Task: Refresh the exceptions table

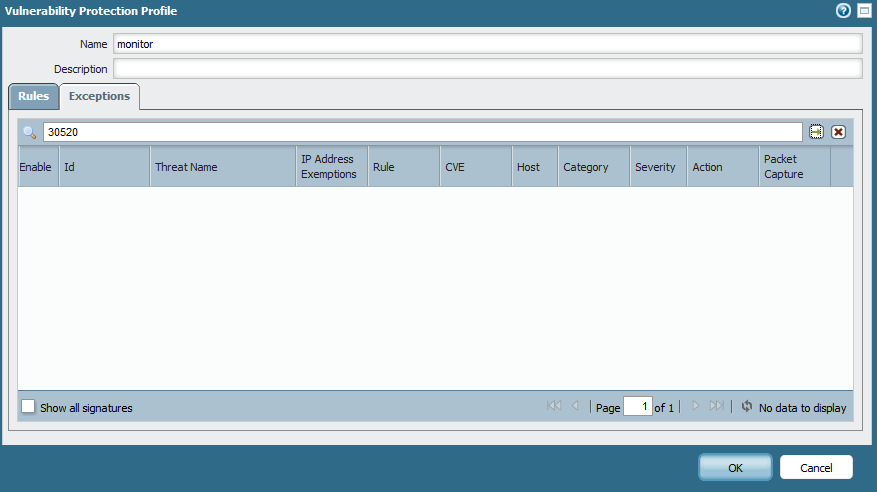Action: (747, 406)
